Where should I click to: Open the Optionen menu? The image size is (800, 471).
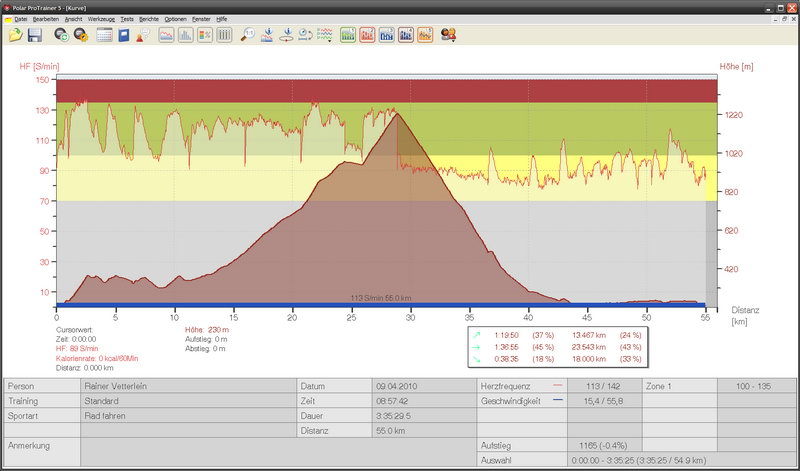point(175,19)
